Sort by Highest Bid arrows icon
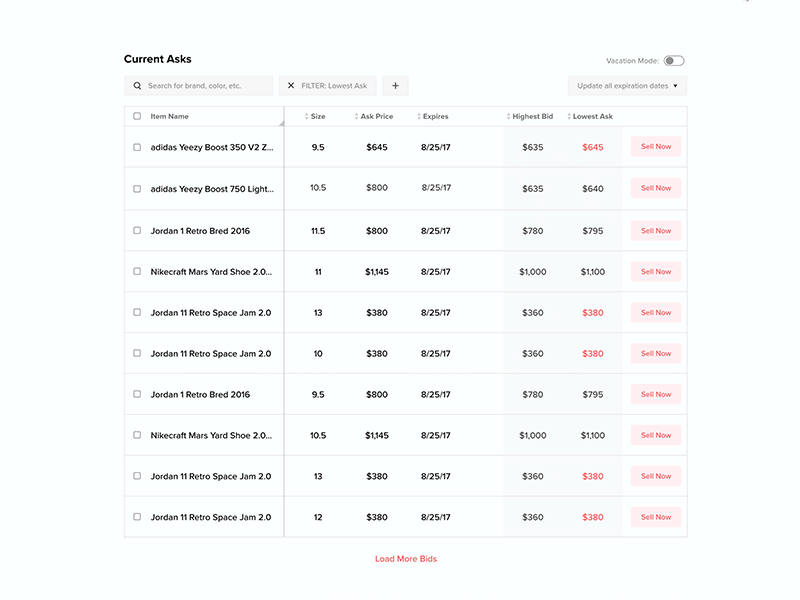This screenshot has height=600, width=800. pyautogui.click(x=508, y=117)
